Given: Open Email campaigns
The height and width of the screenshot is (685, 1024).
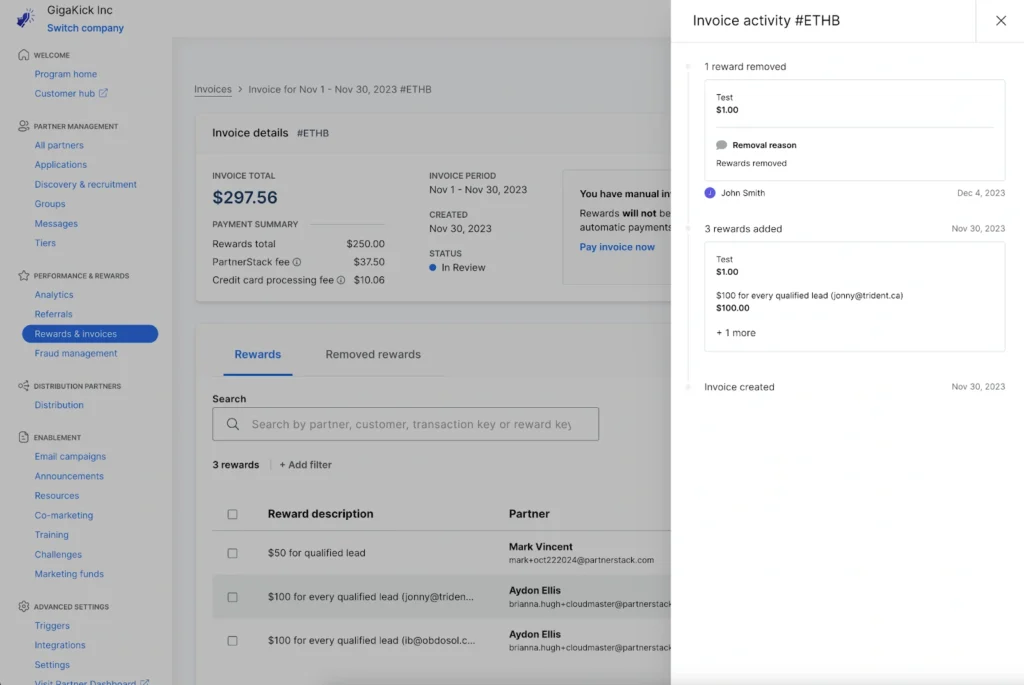Looking at the screenshot, I should tap(70, 456).
